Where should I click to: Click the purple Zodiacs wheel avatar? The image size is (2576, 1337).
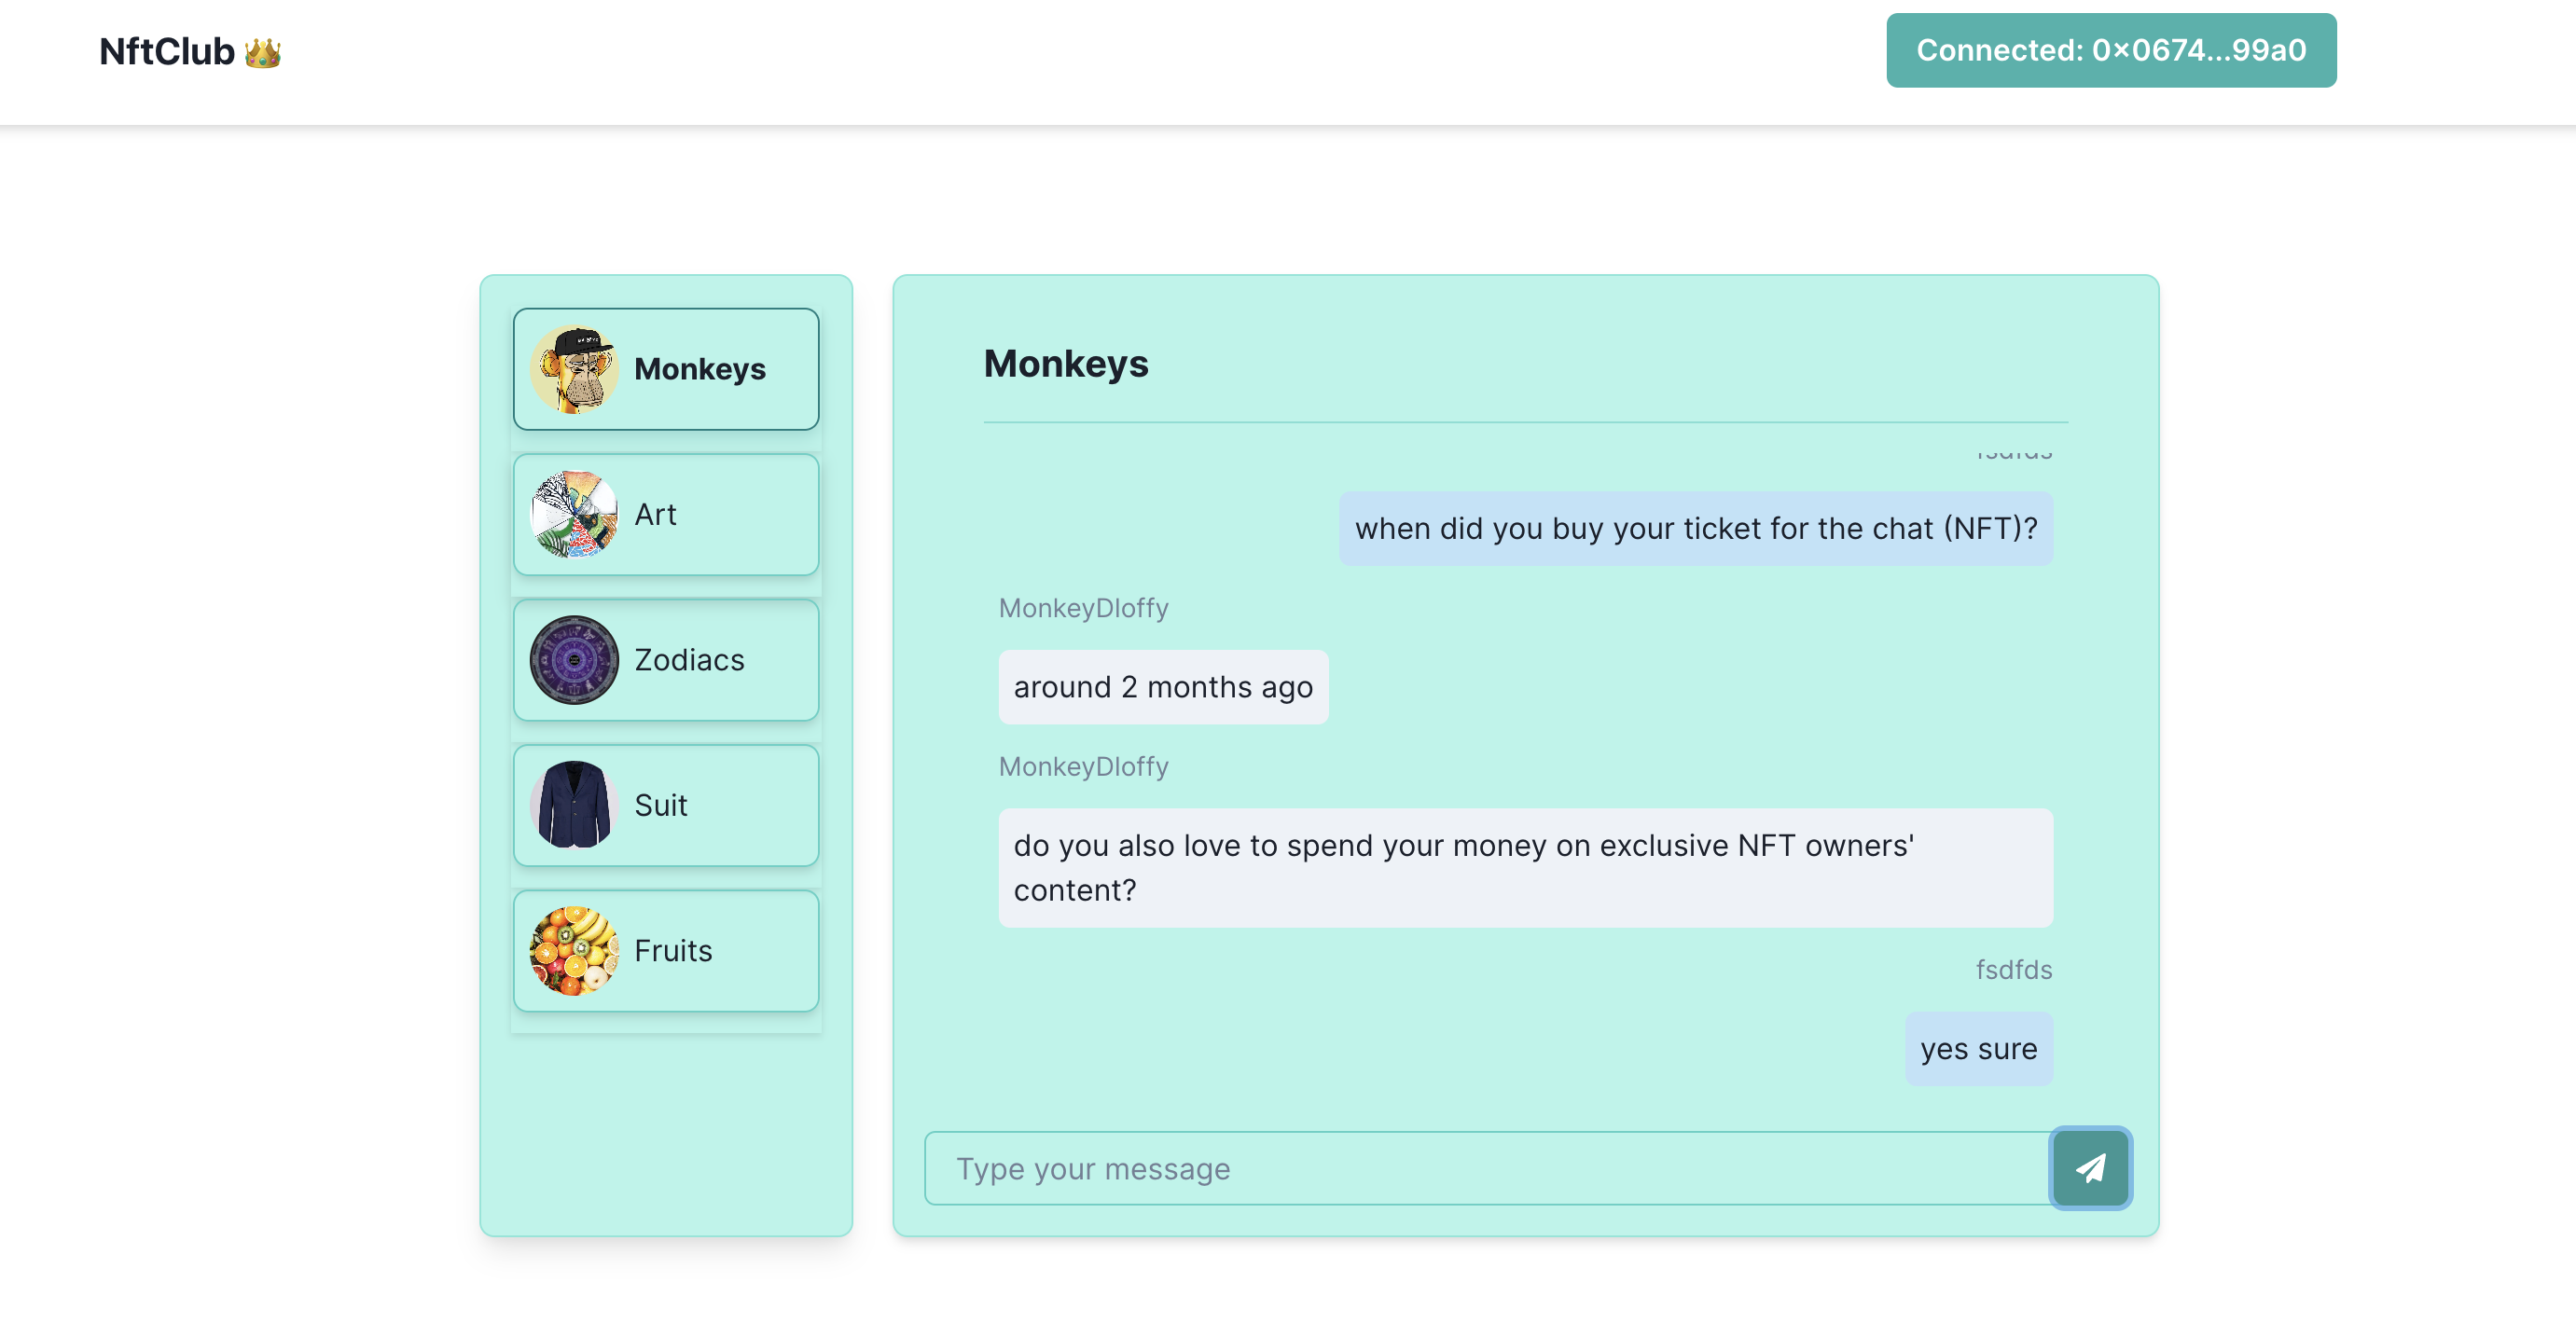coord(574,660)
